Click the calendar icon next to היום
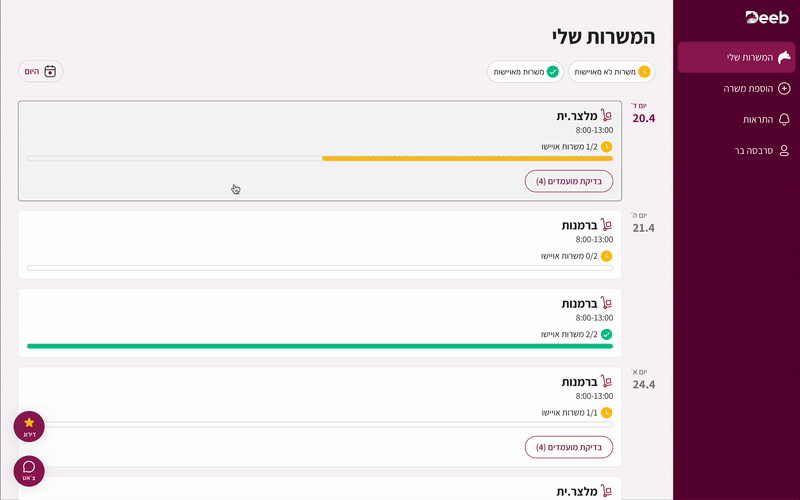The width and height of the screenshot is (800, 500). (50, 71)
